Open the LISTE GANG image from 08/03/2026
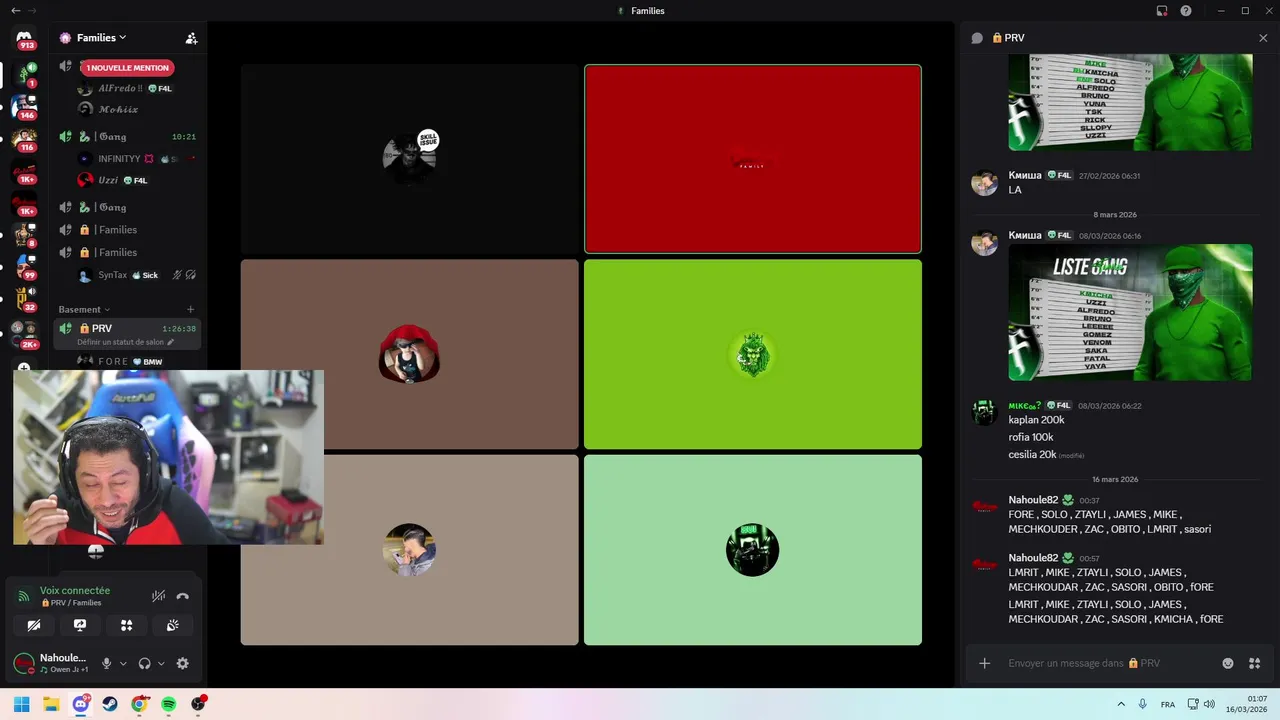This screenshot has width=1280, height=720. 1130,312
